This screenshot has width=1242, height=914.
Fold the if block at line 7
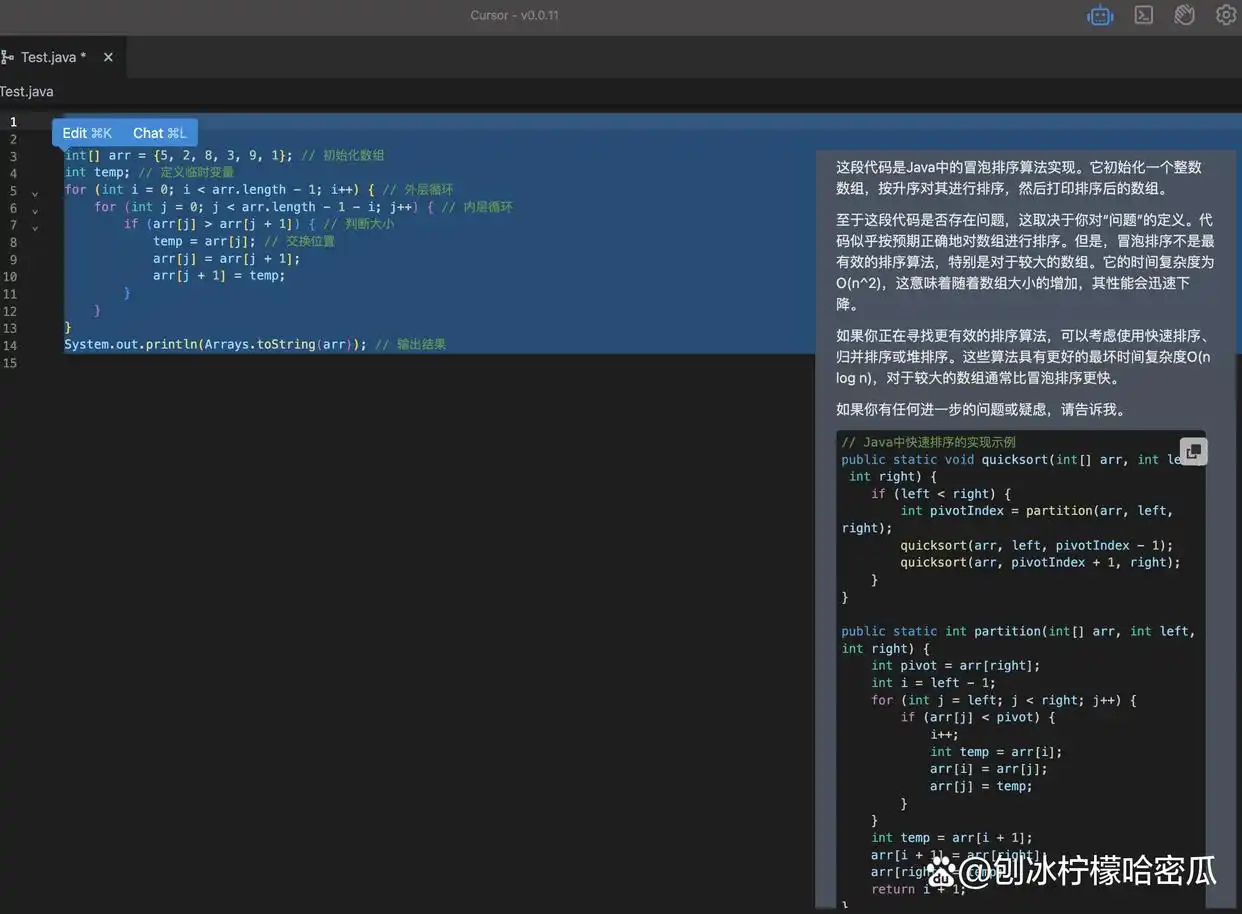pos(35,228)
